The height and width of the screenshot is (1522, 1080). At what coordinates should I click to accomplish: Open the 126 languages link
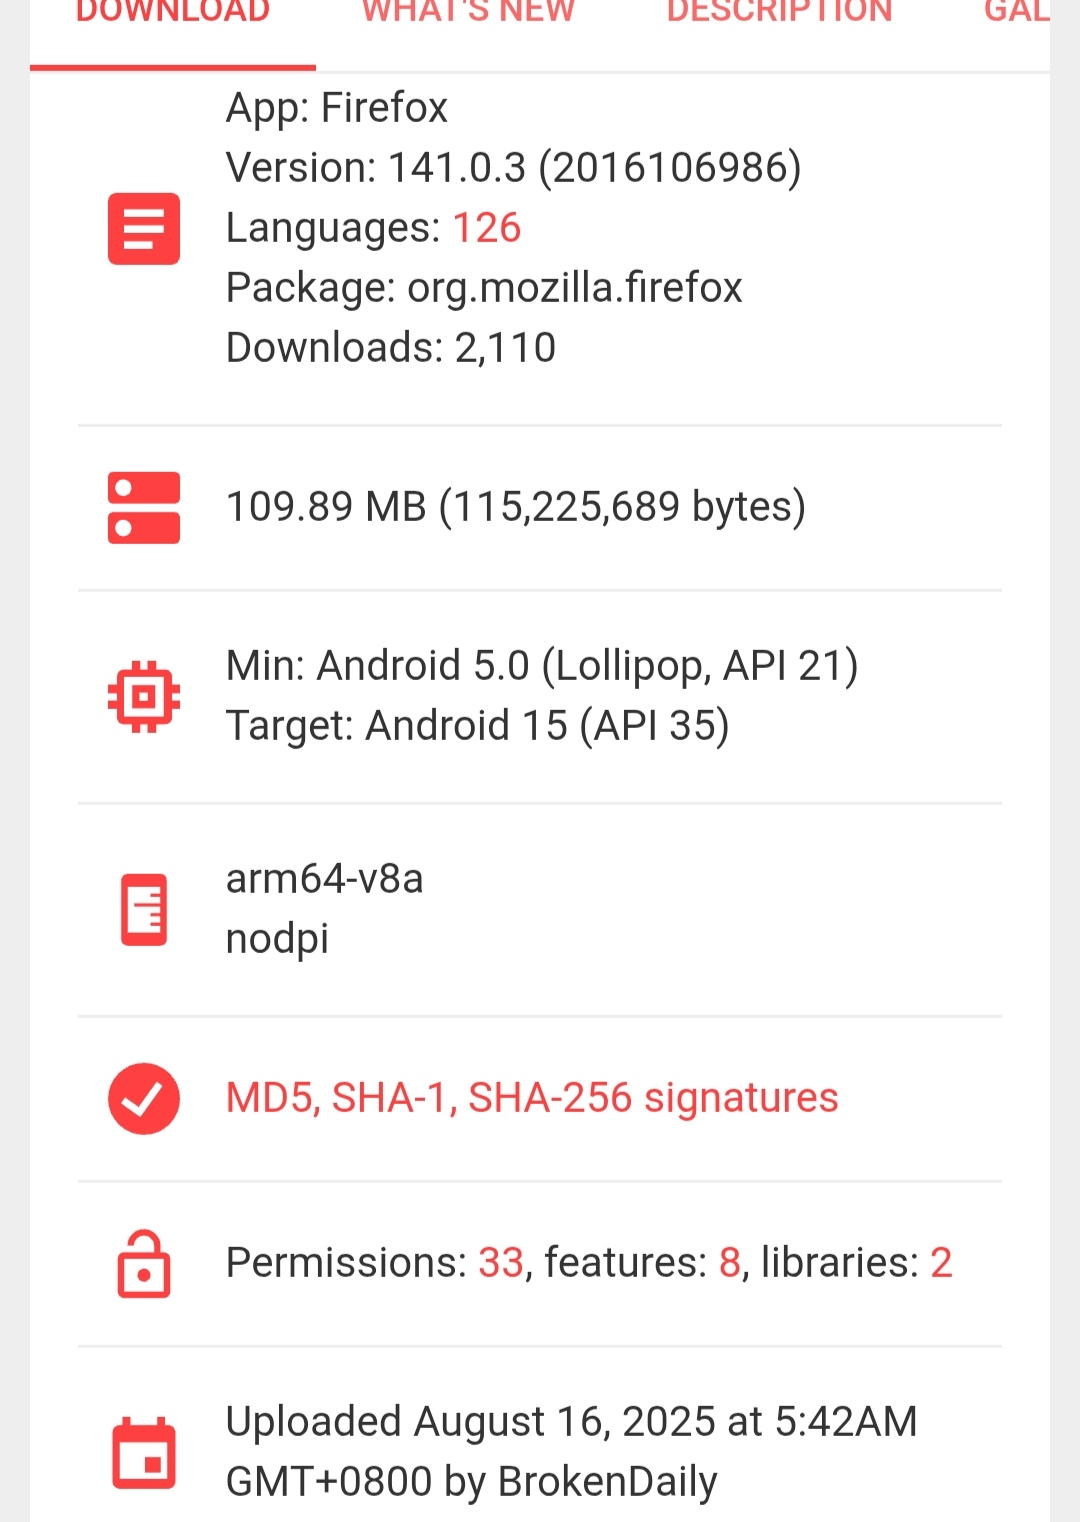pos(487,228)
